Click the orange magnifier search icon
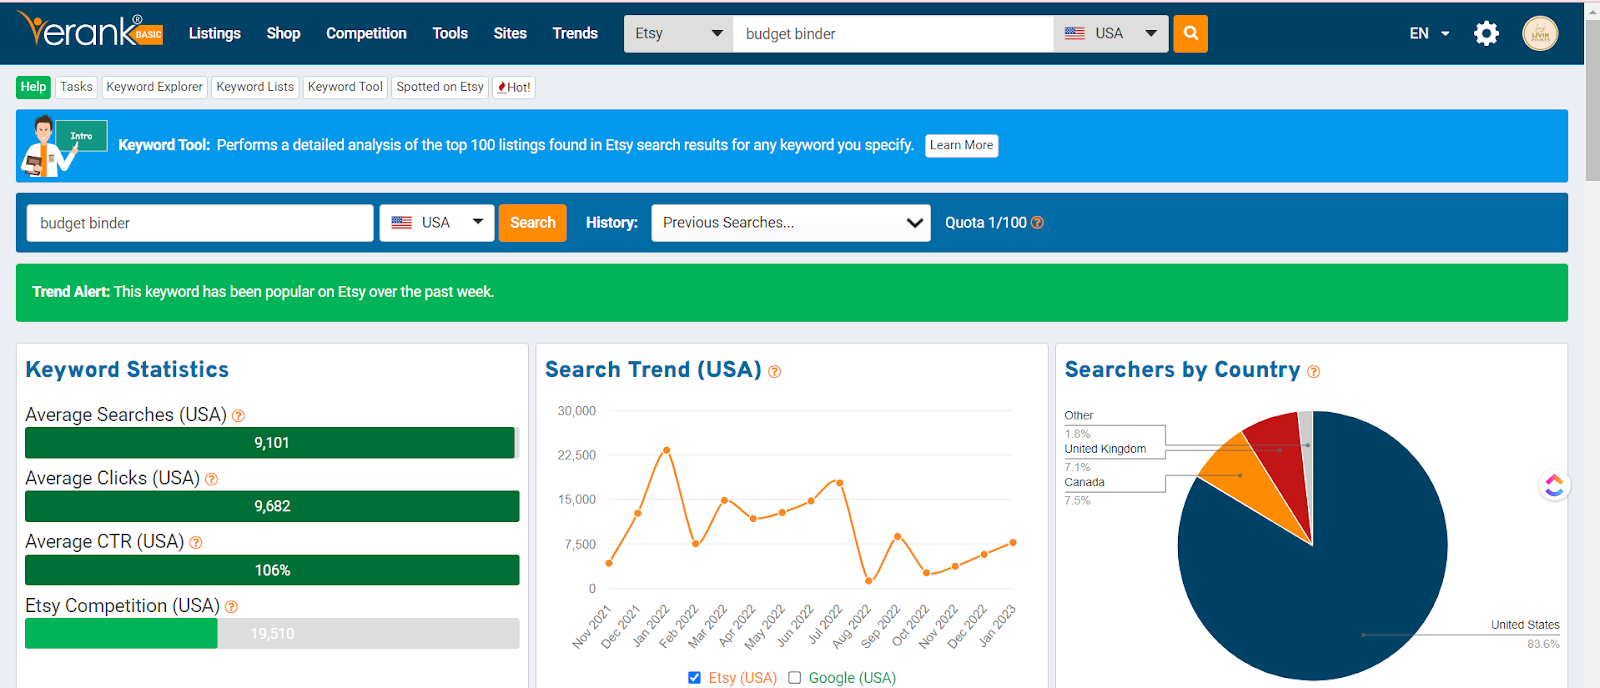Image resolution: width=1600 pixels, height=688 pixels. coord(1190,33)
